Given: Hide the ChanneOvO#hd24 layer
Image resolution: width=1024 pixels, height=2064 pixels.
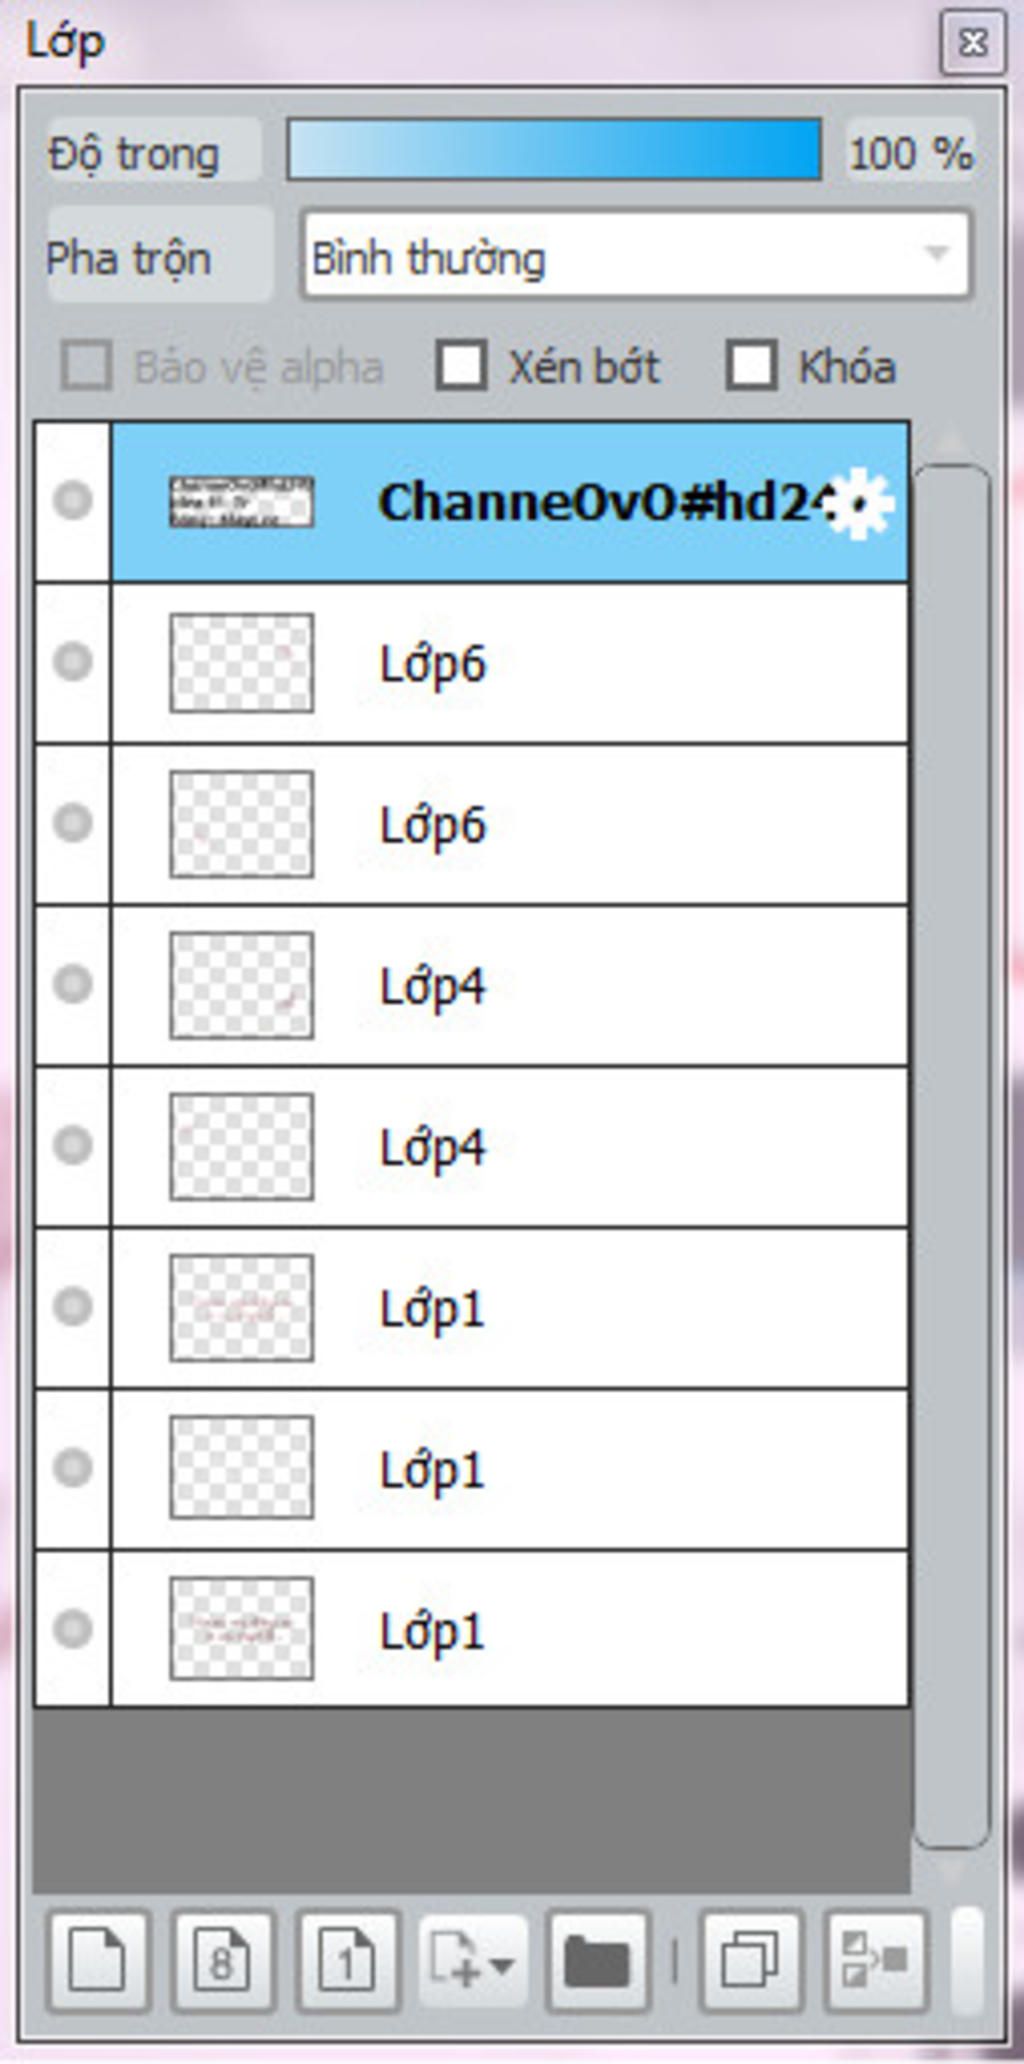Looking at the screenshot, I should pyautogui.click(x=73, y=500).
